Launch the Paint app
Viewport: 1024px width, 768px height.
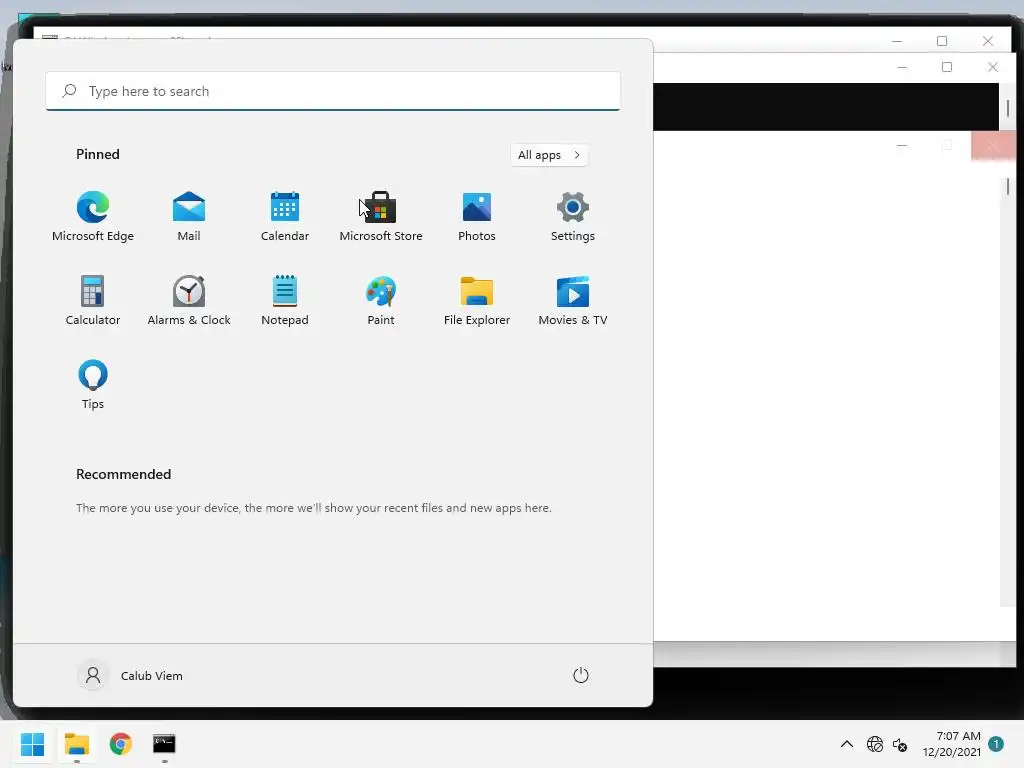point(381,300)
